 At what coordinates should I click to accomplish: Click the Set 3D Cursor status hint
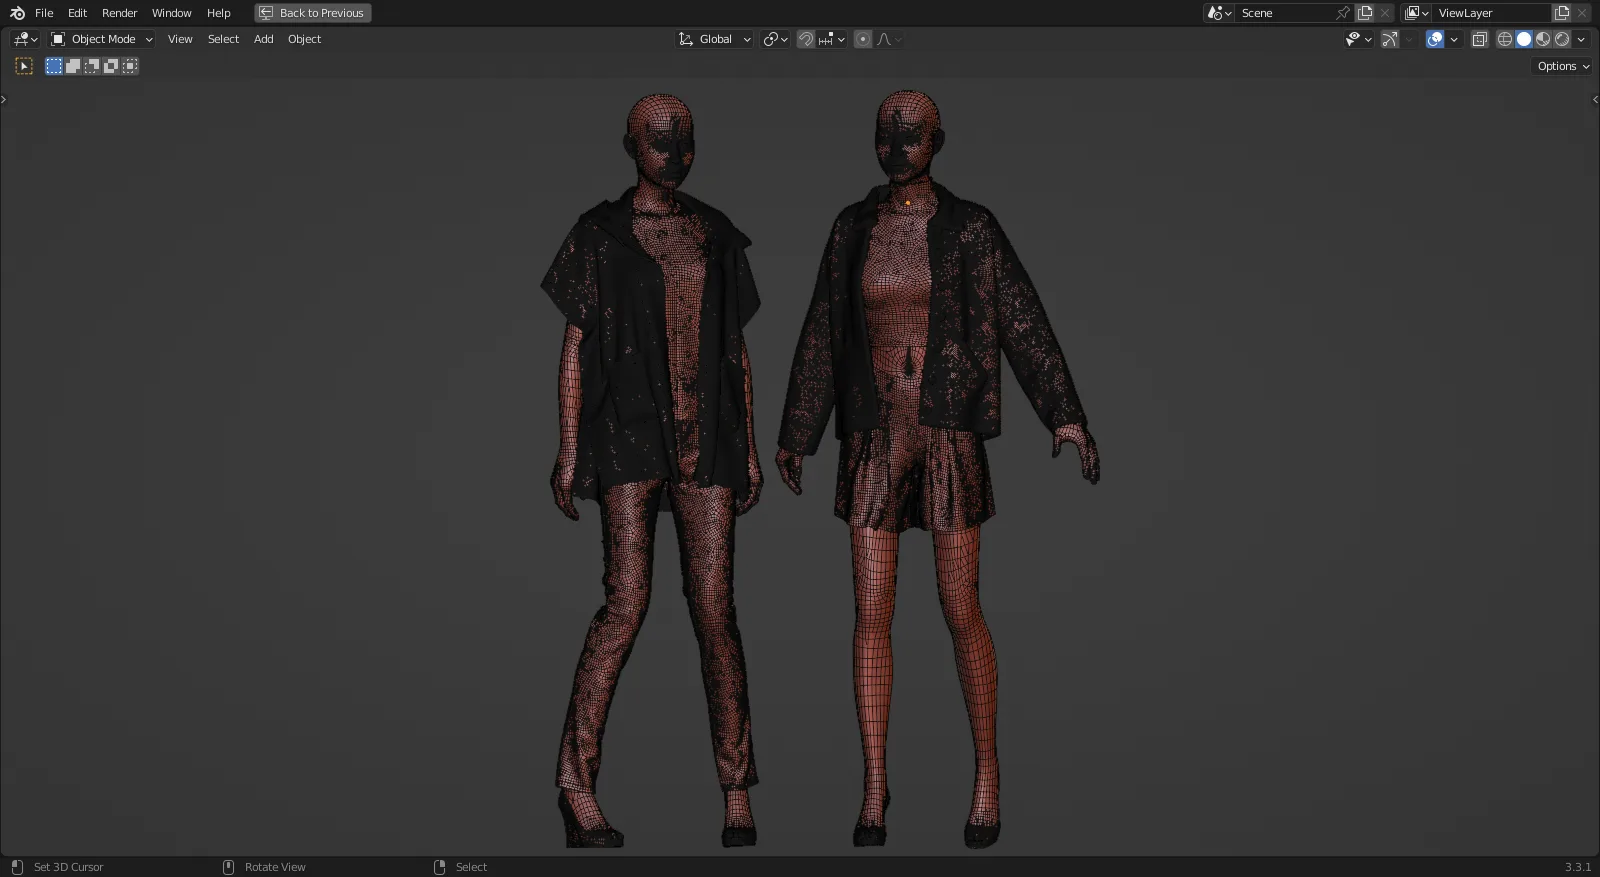click(69, 867)
